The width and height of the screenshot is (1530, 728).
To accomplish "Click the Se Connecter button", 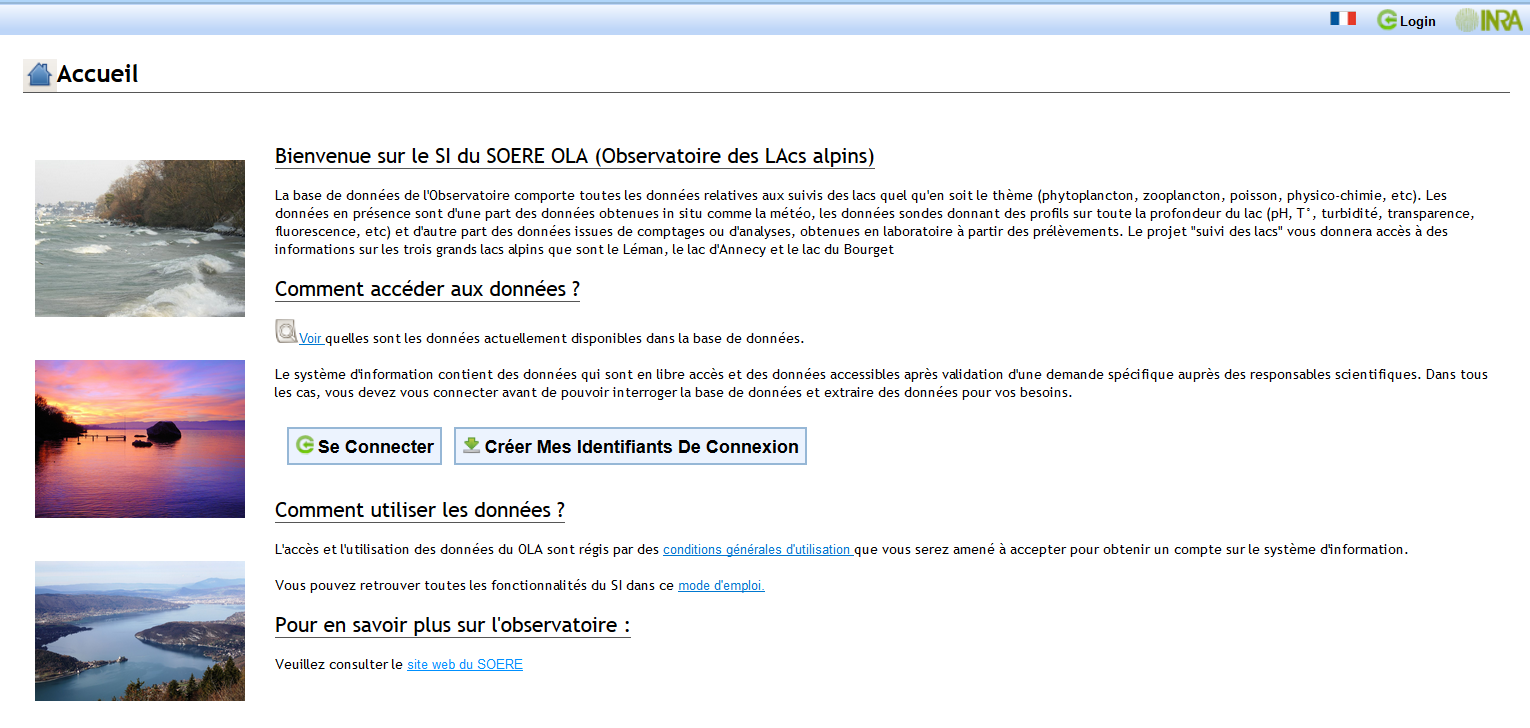I will click(364, 446).
